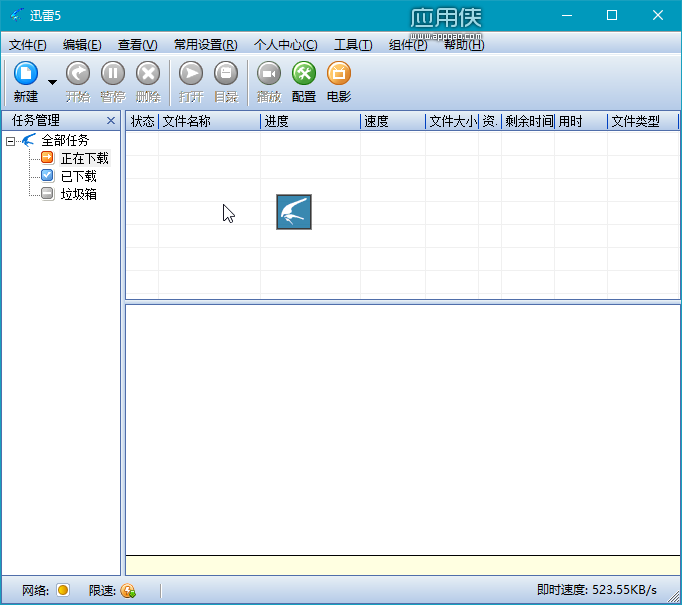Open the 文件(F) menu
The image size is (682, 605).
pos(27,44)
